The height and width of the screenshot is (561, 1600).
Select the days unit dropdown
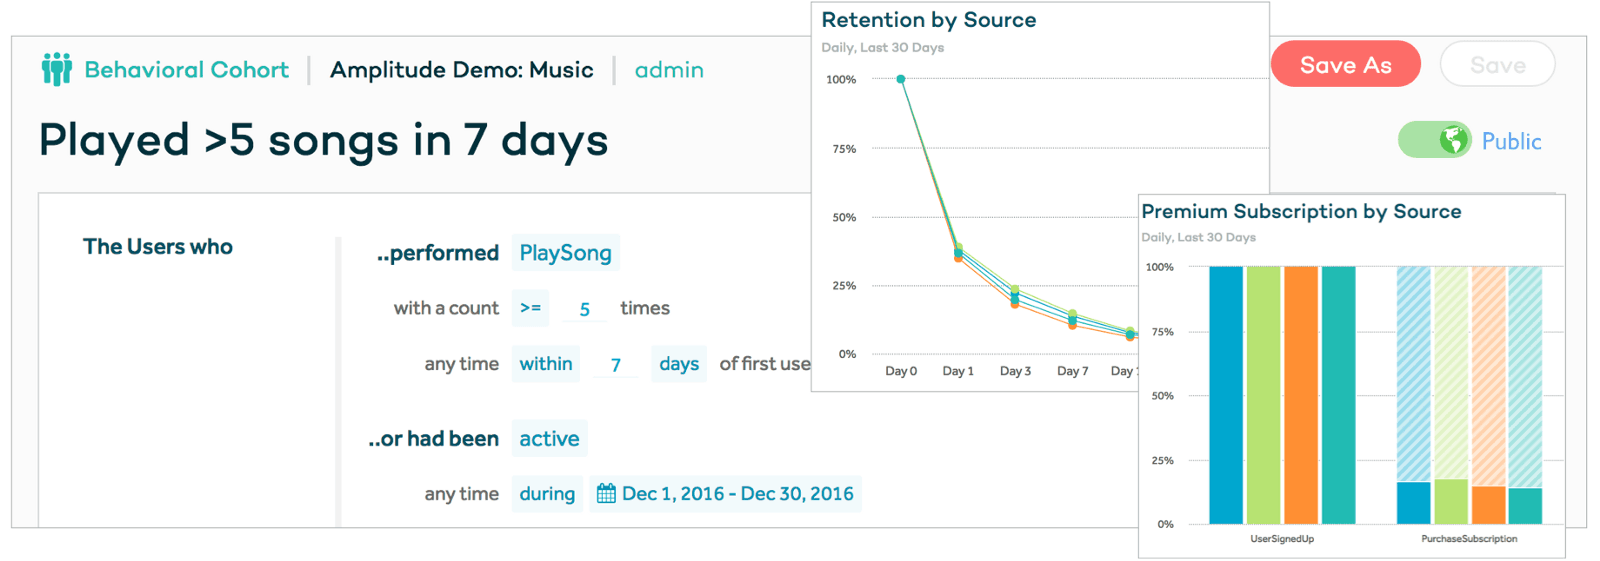(679, 364)
